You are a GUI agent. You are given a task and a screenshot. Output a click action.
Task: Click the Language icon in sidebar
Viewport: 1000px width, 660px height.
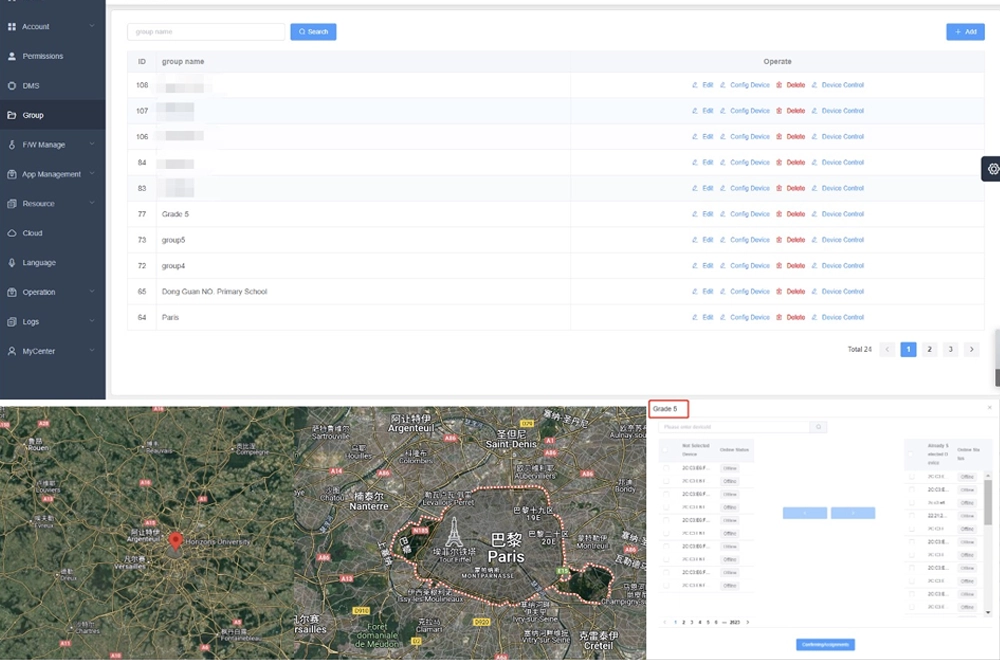(x=11, y=263)
